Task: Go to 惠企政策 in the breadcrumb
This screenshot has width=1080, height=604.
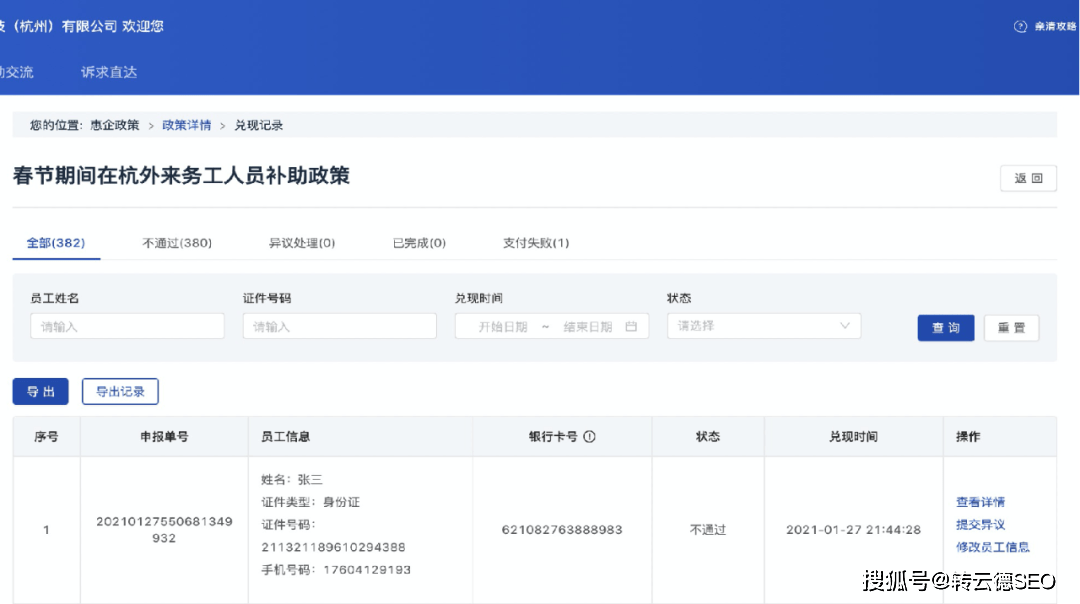Action: pos(114,125)
